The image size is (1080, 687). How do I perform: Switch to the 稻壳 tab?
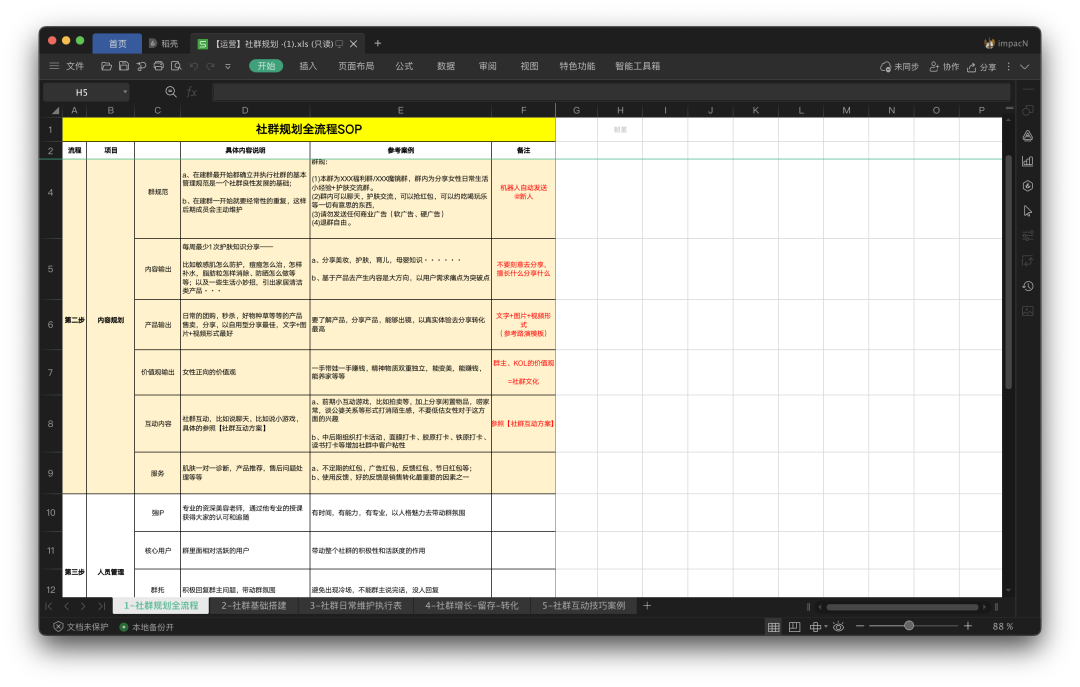[164, 43]
